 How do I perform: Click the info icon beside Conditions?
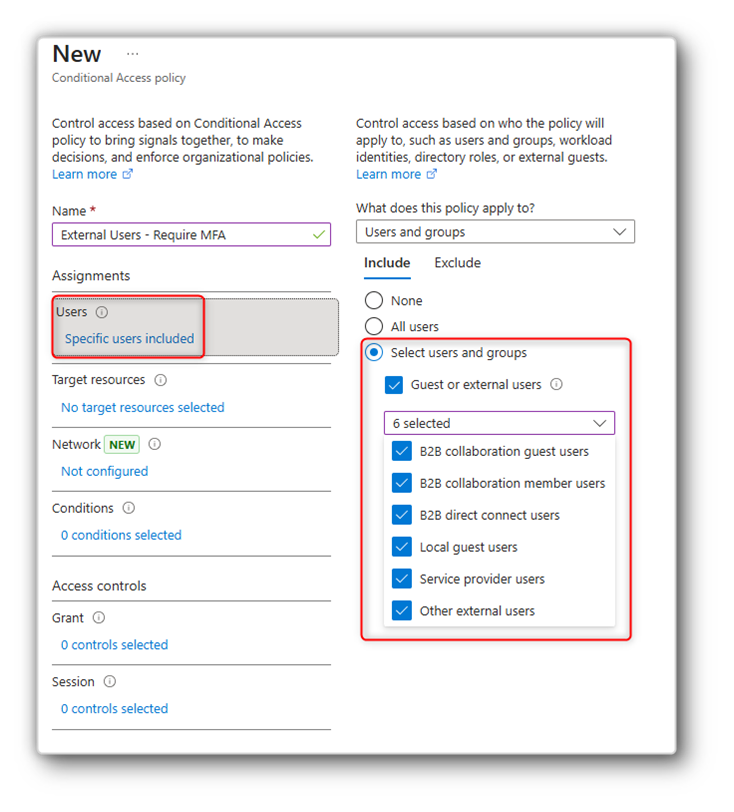pos(129,509)
